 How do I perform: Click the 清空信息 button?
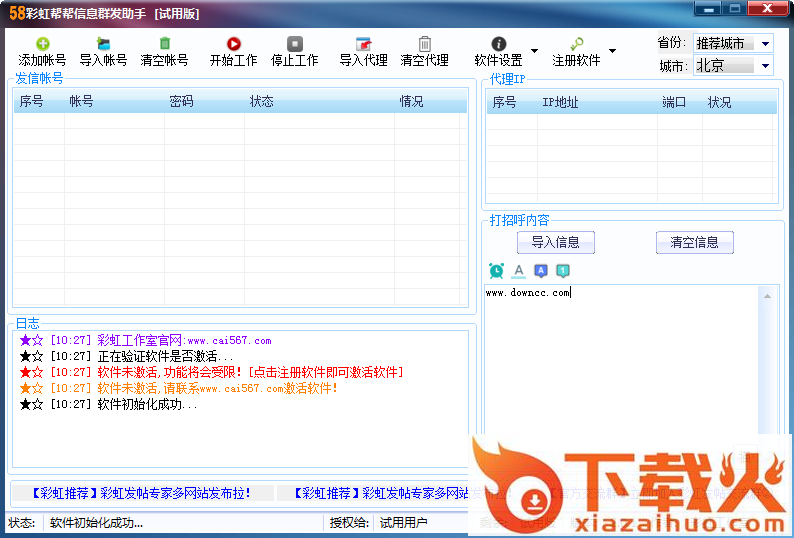tap(694, 242)
